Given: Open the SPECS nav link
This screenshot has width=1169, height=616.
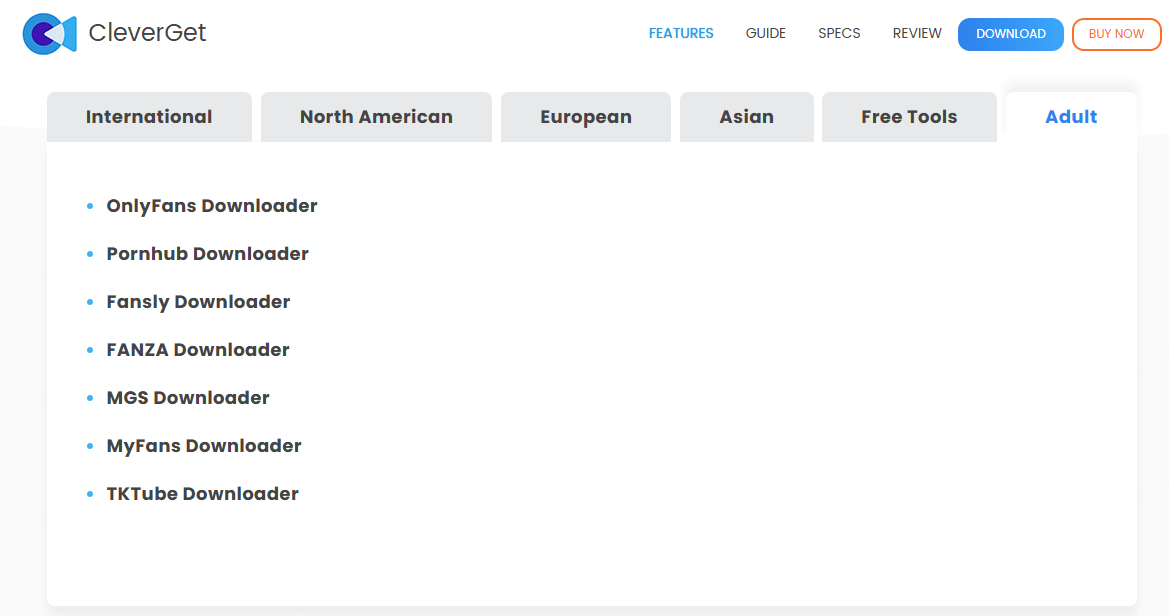Looking at the screenshot, I should tap(839, 34).
